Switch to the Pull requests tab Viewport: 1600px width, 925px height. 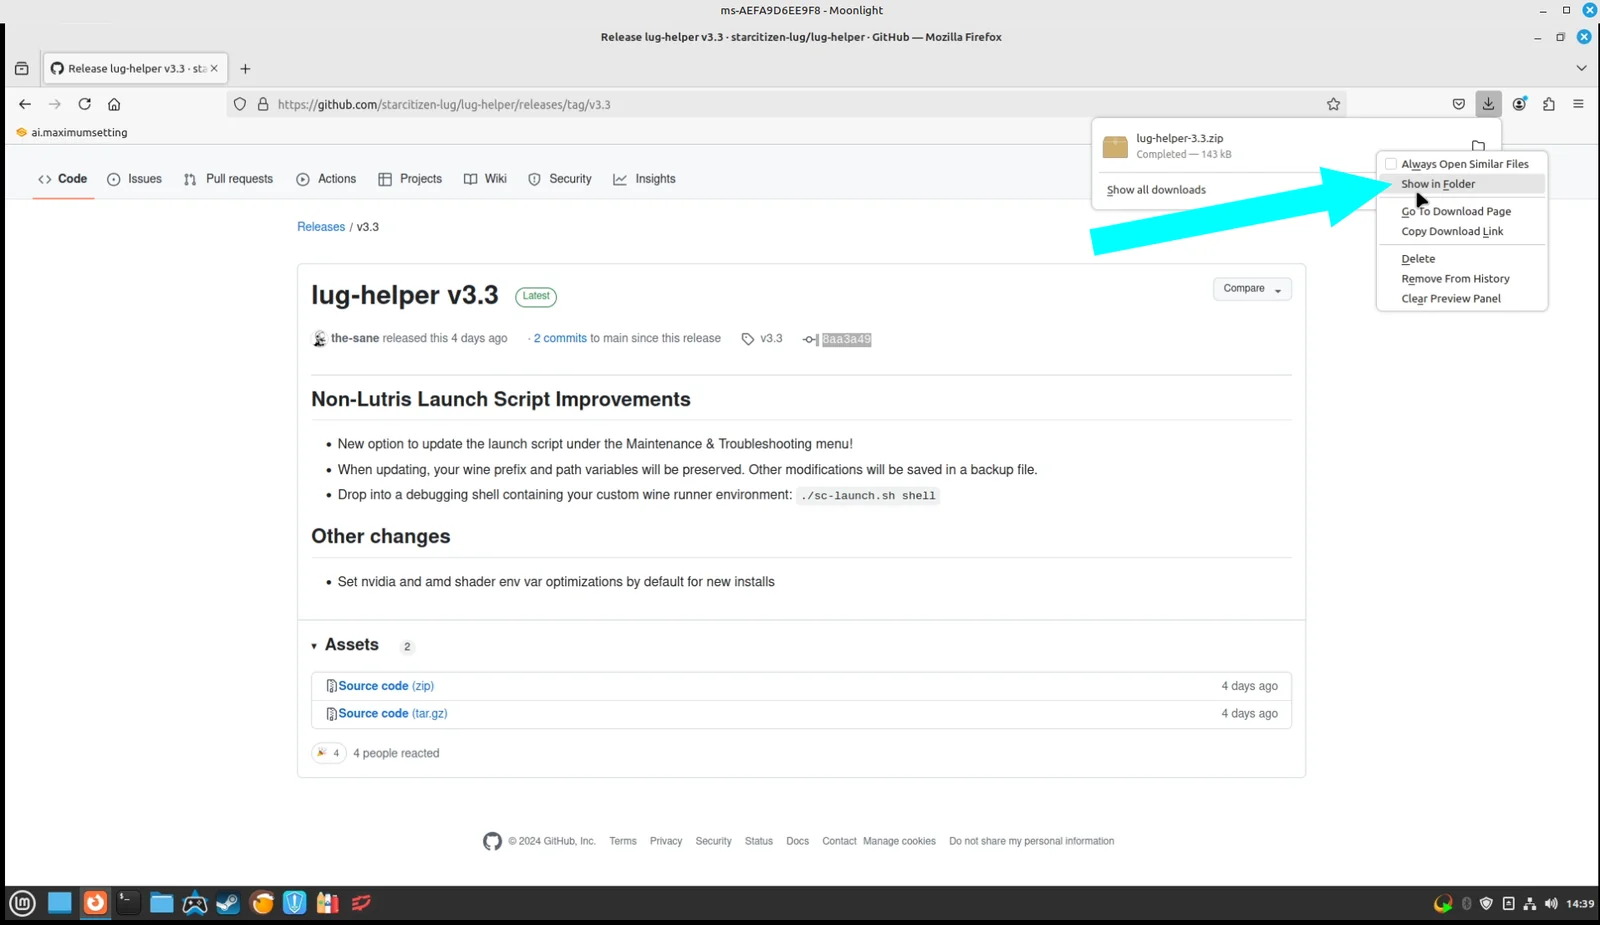pyautogui.click(x=228, y=179)
